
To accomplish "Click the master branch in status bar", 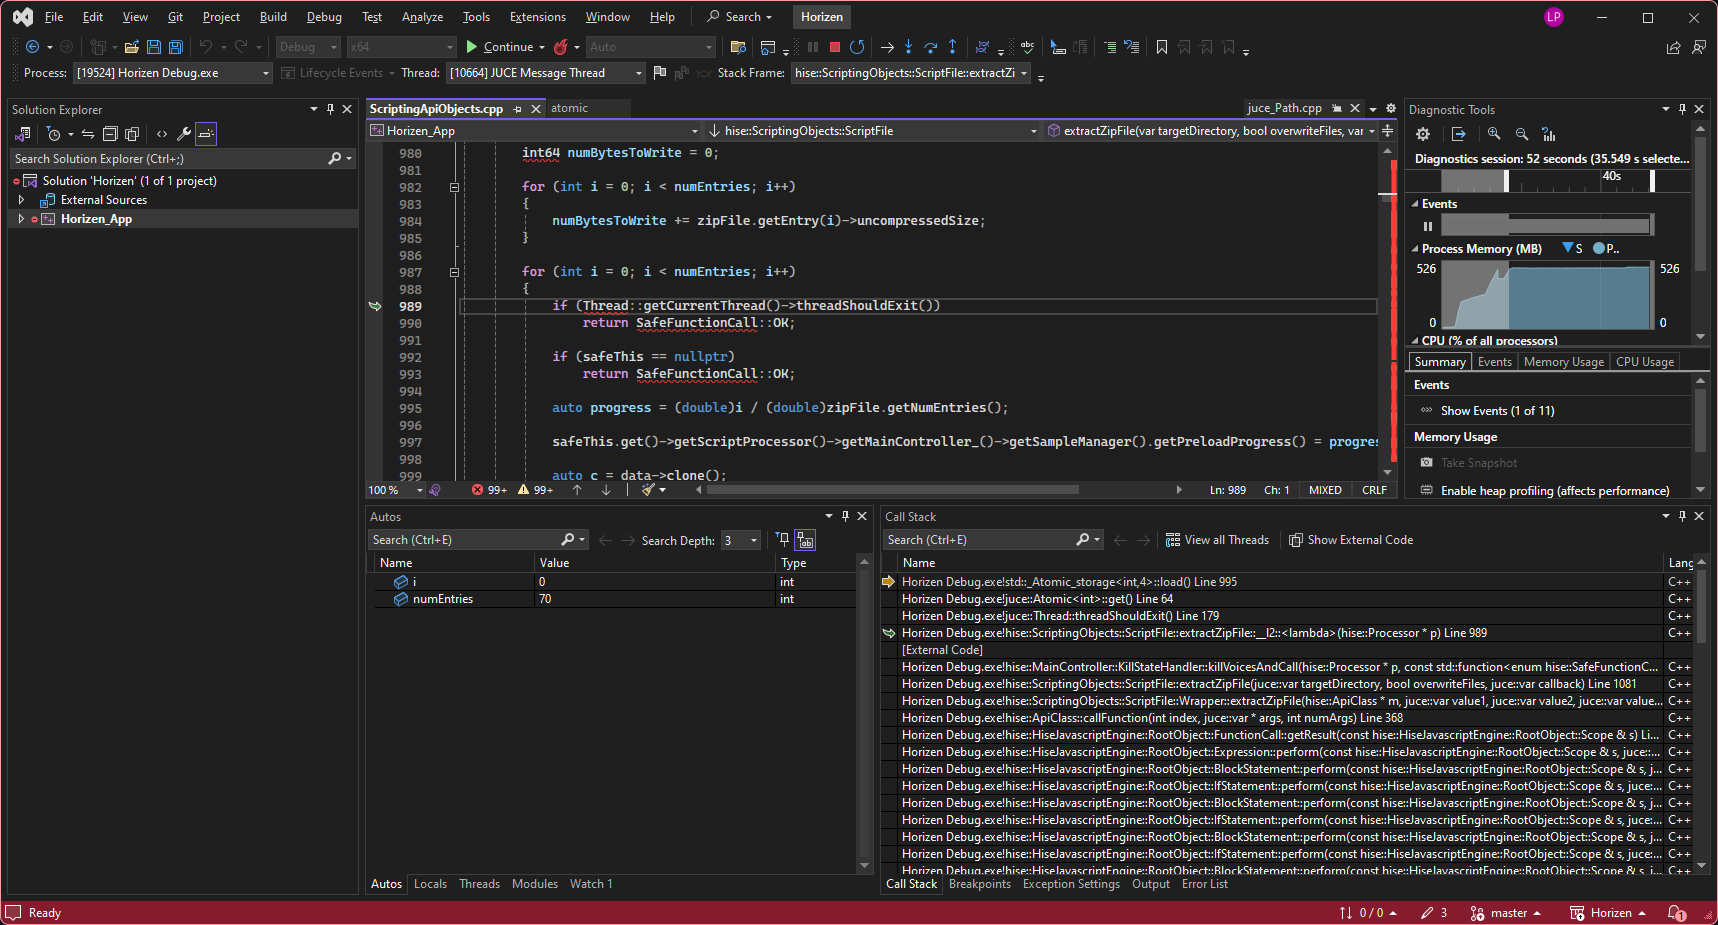I will 1506,913.
